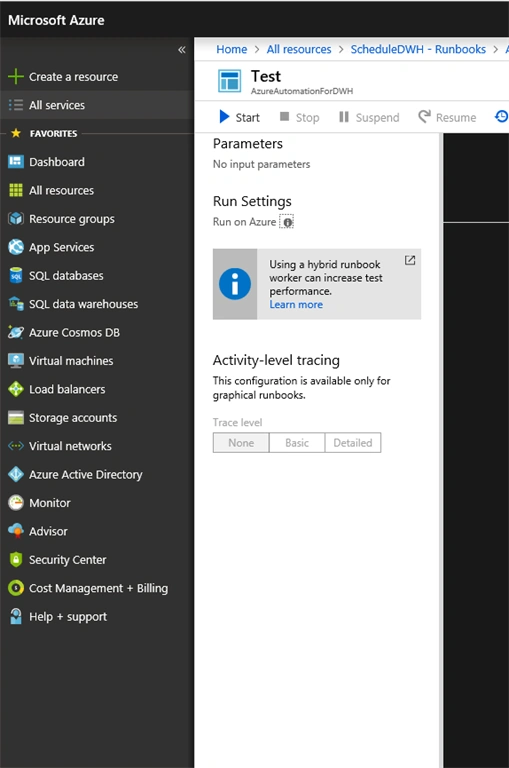Click the blue info circle icon
The width and height of the screenshot is (509, 768).
point(235,284)
